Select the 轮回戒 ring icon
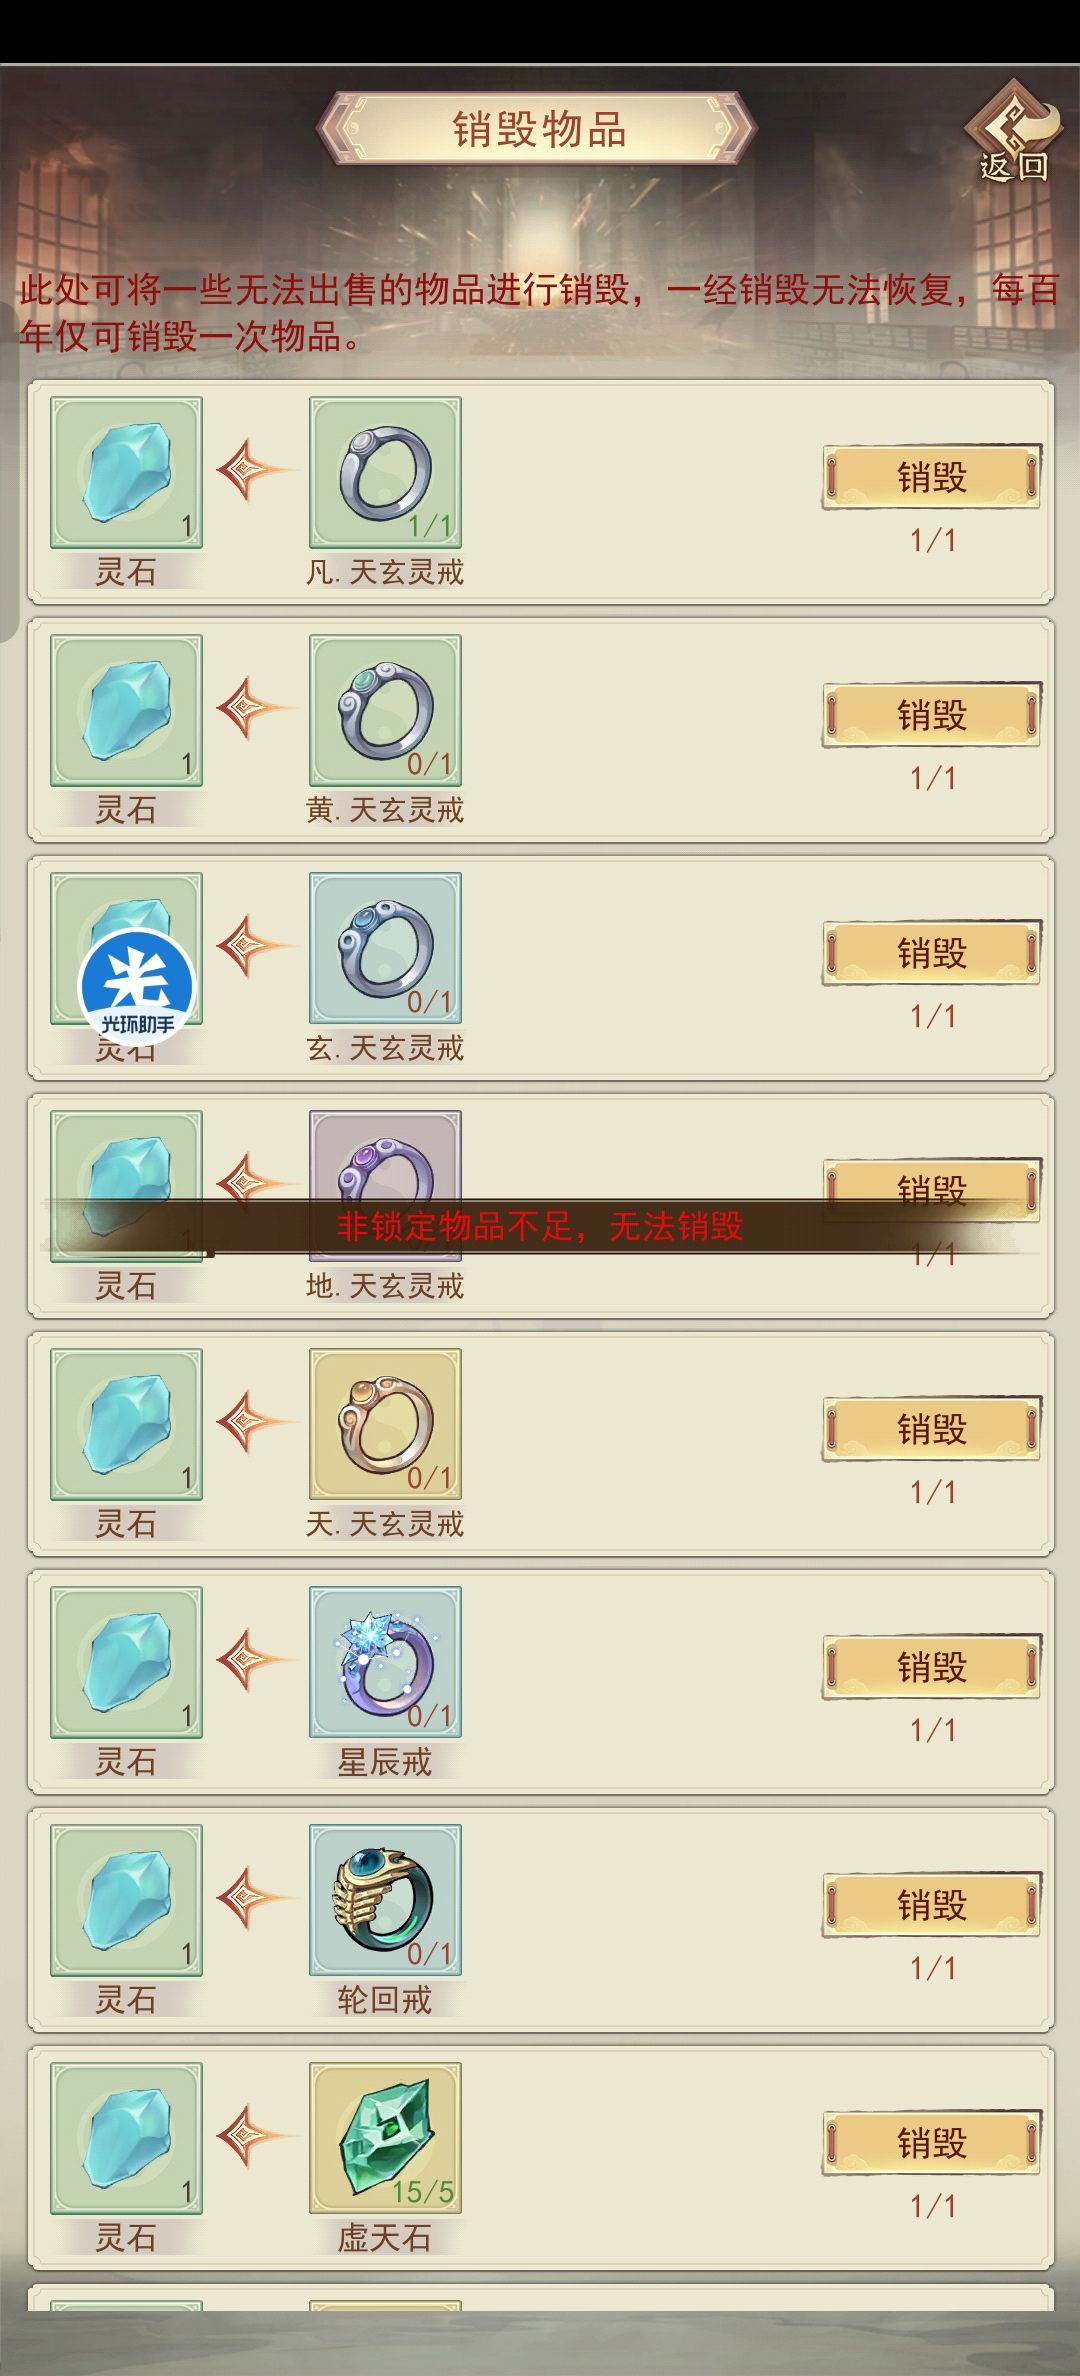Viewport: 1080px width, 2376px height. point(385,1900)
